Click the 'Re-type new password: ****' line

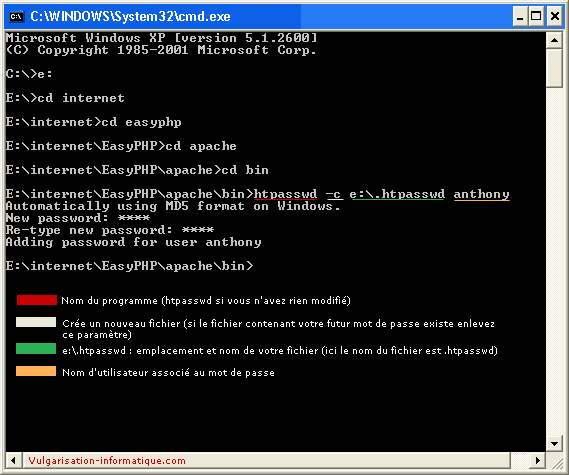[x=110, y=230]
